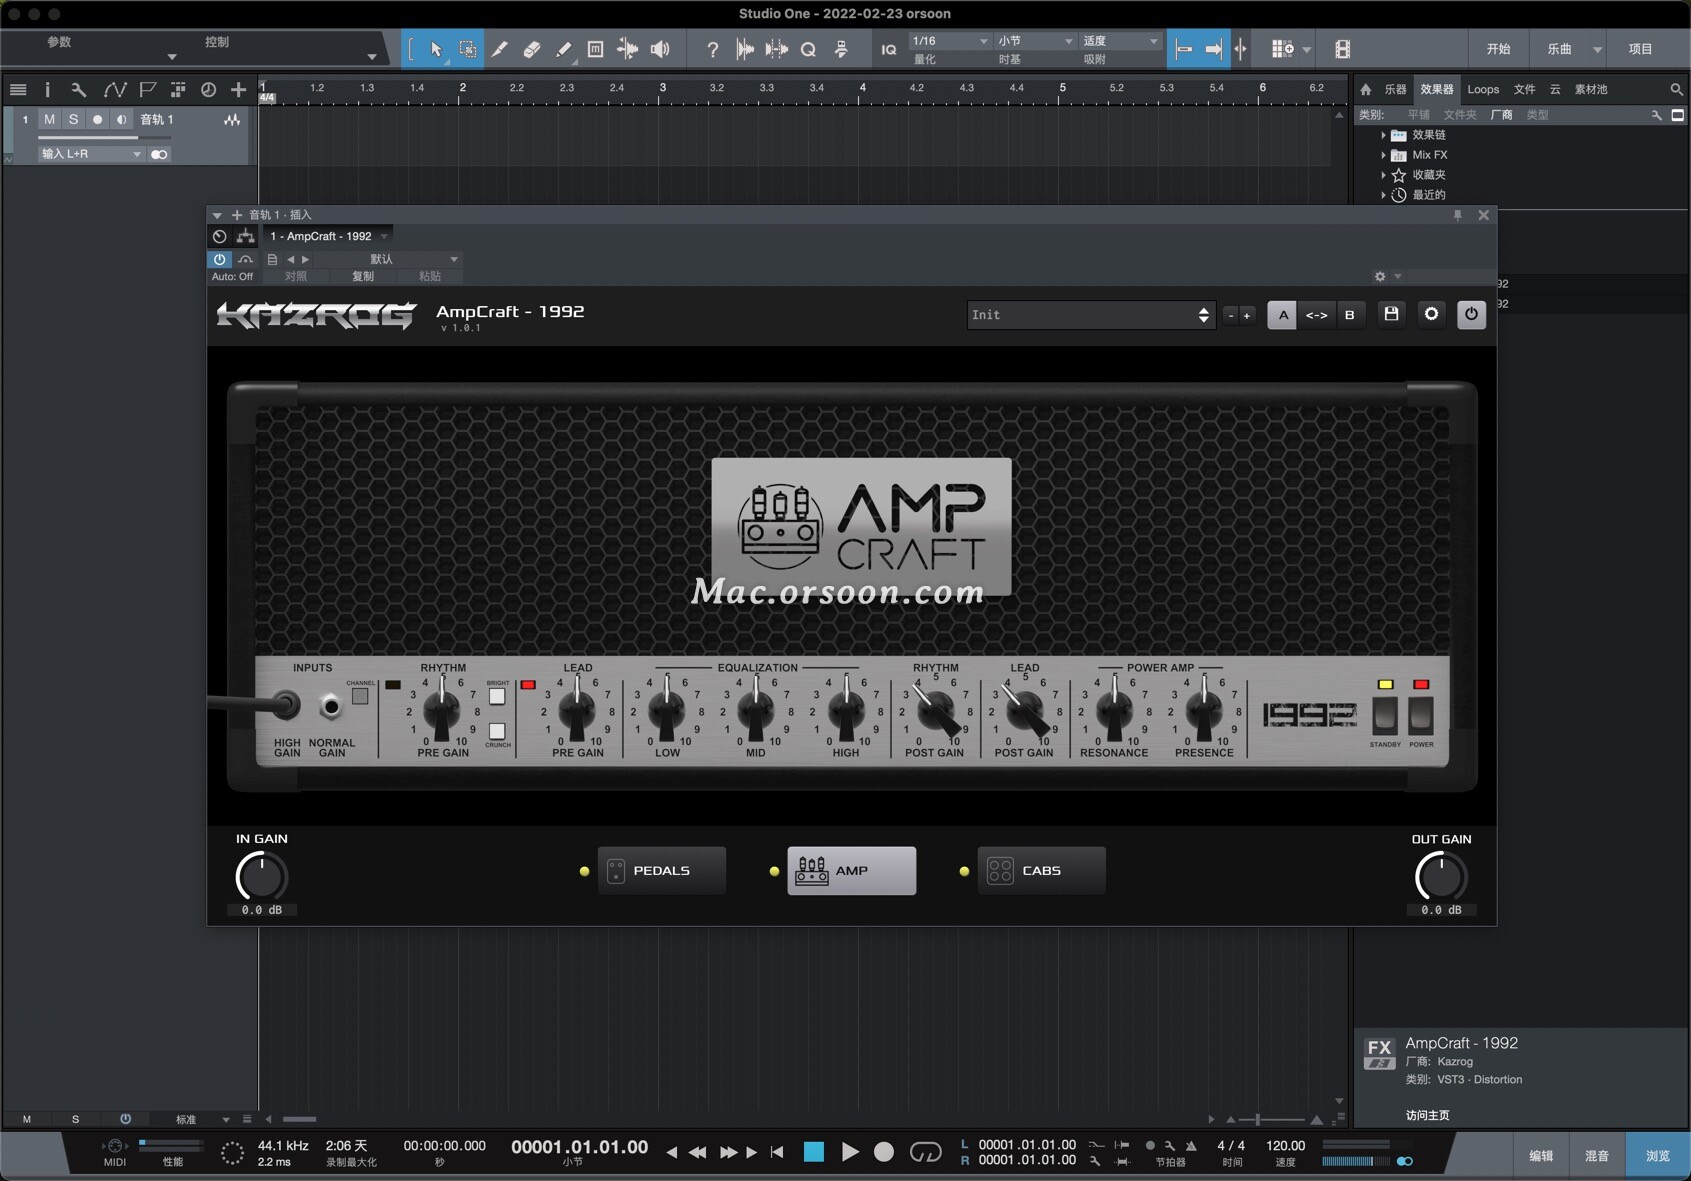The width and height of the screenshot is (1691, 1181).
Task: Click the Stop button in transport
Action: pos(814,1152)
